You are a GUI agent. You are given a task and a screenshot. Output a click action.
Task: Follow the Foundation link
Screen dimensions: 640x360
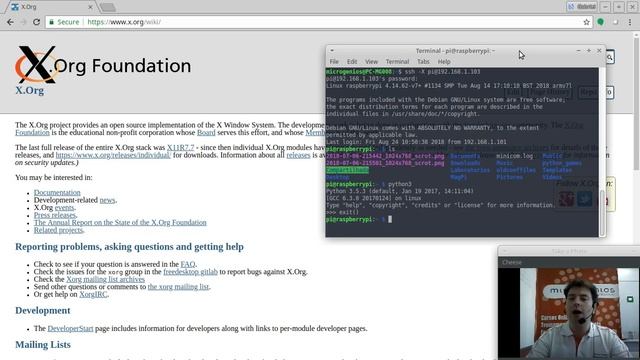point(32,133)
